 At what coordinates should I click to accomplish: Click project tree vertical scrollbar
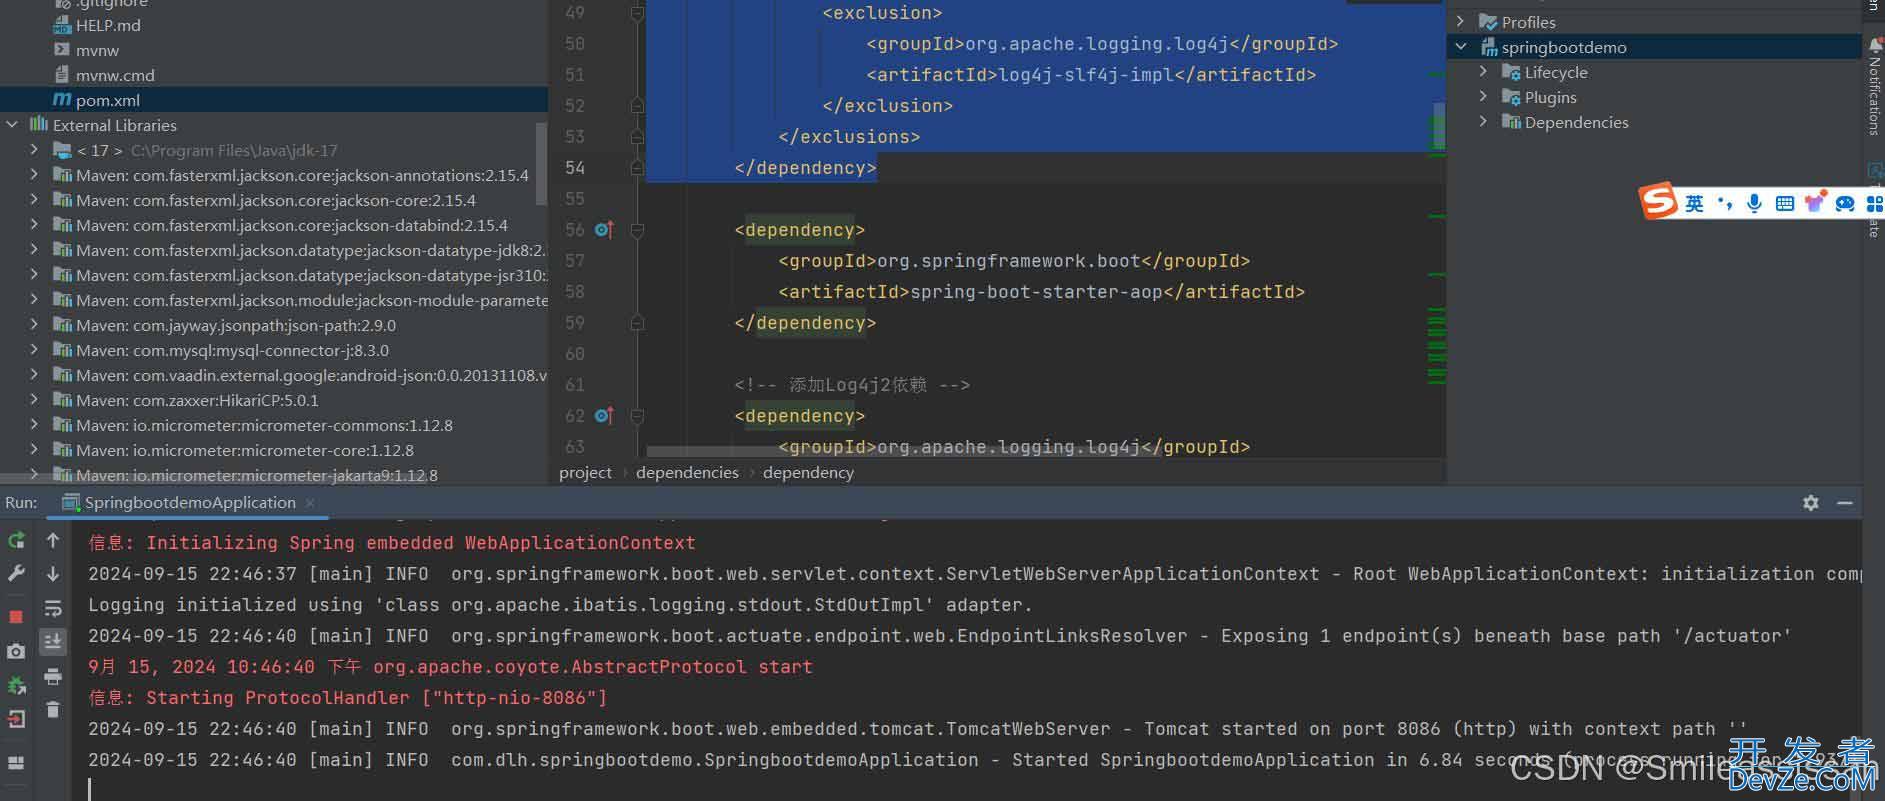click(542, 165)
